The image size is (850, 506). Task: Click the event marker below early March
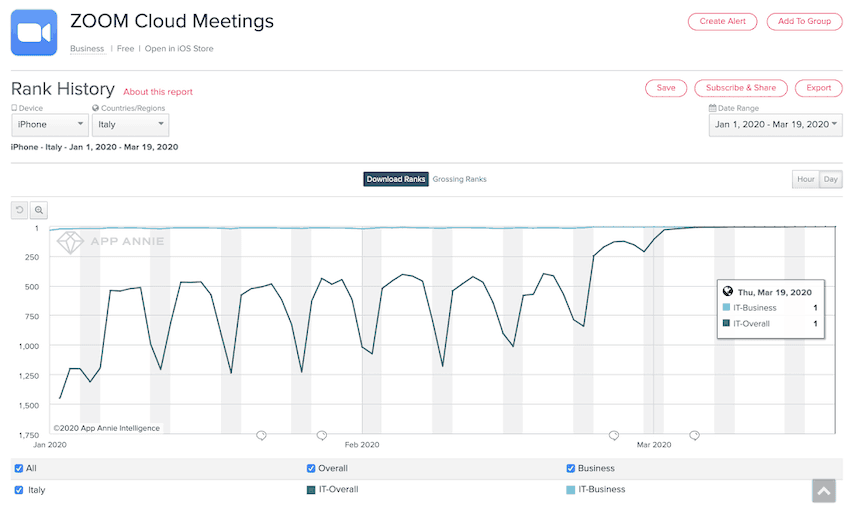pos(614,435)
